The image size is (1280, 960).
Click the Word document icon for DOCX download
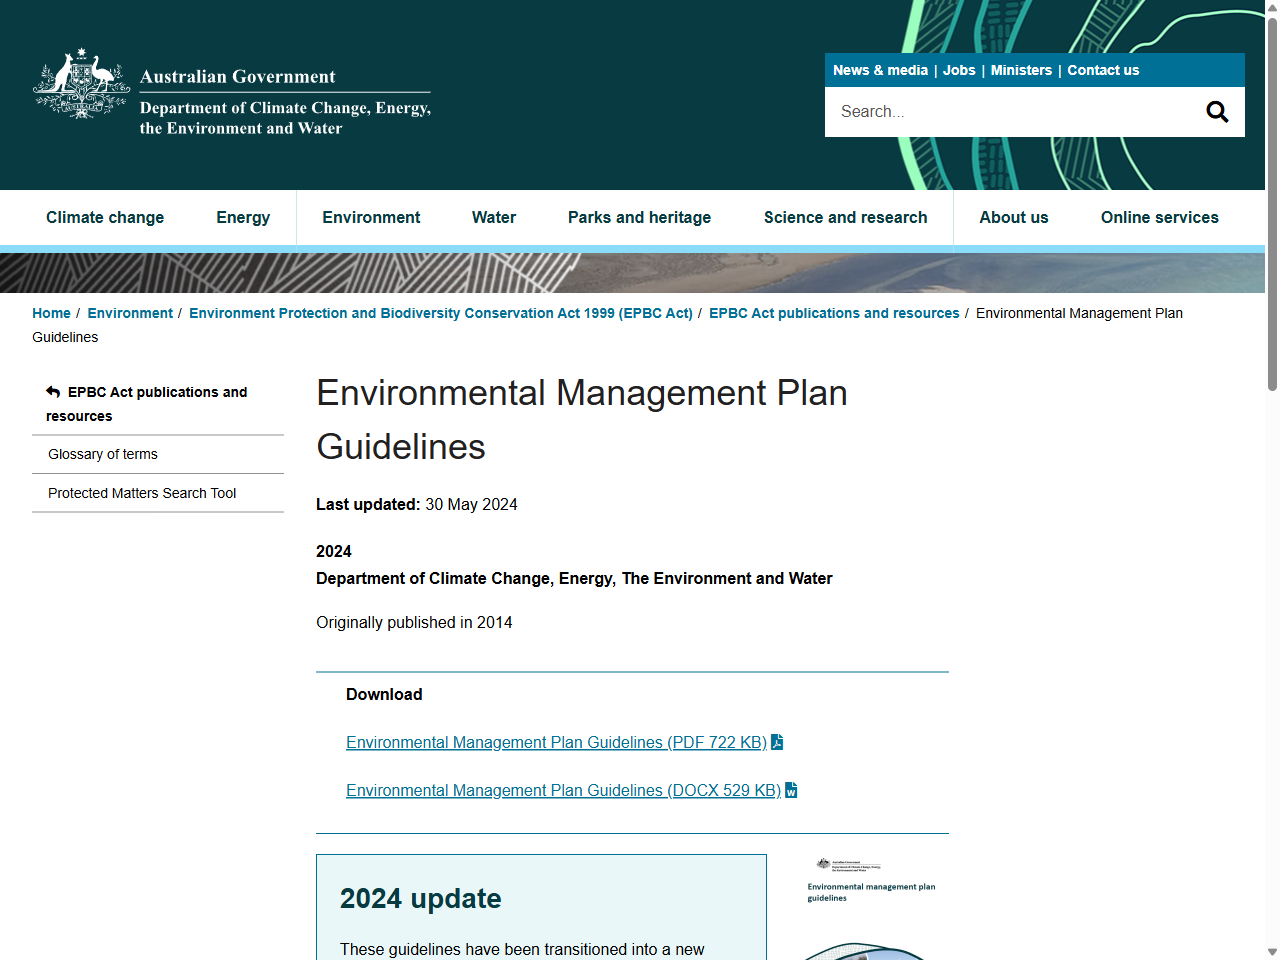791,790
